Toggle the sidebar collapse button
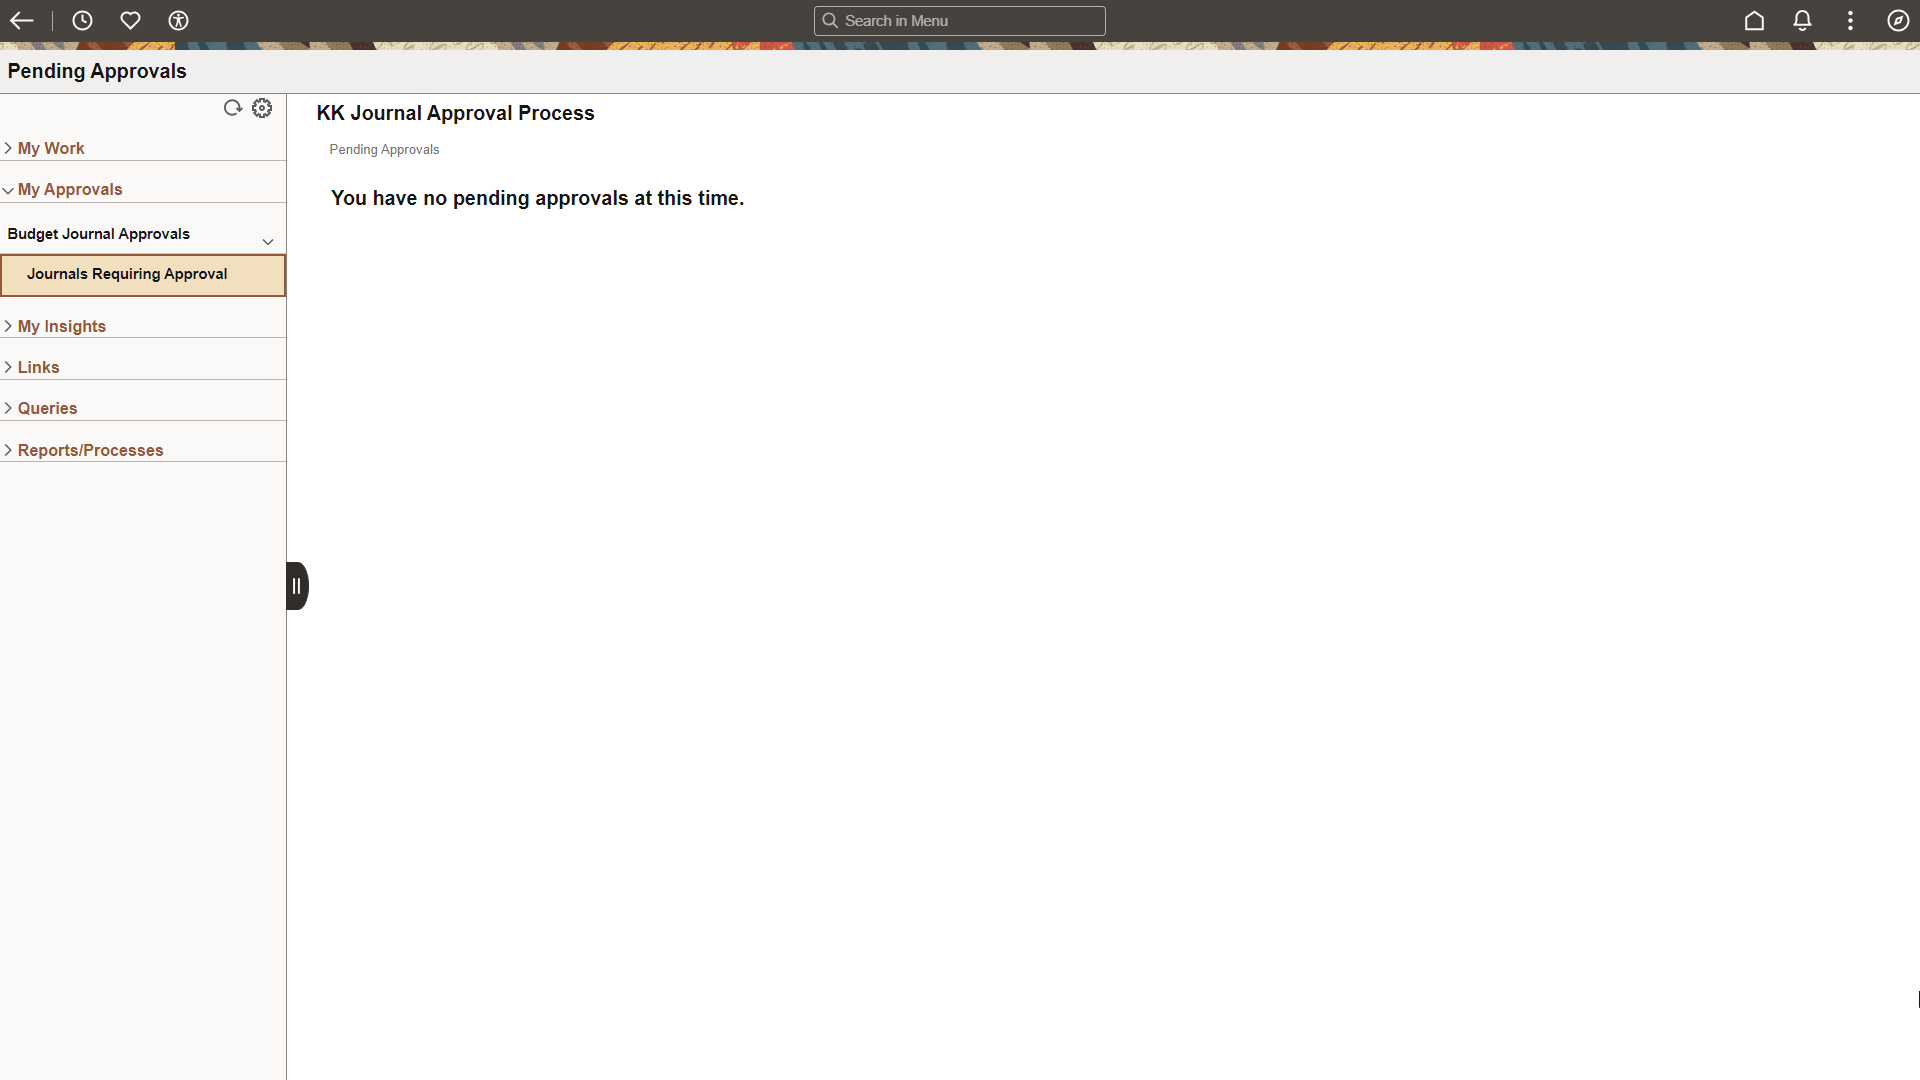The width and height of the screenshot is (1920, 1080). (297, 585)
